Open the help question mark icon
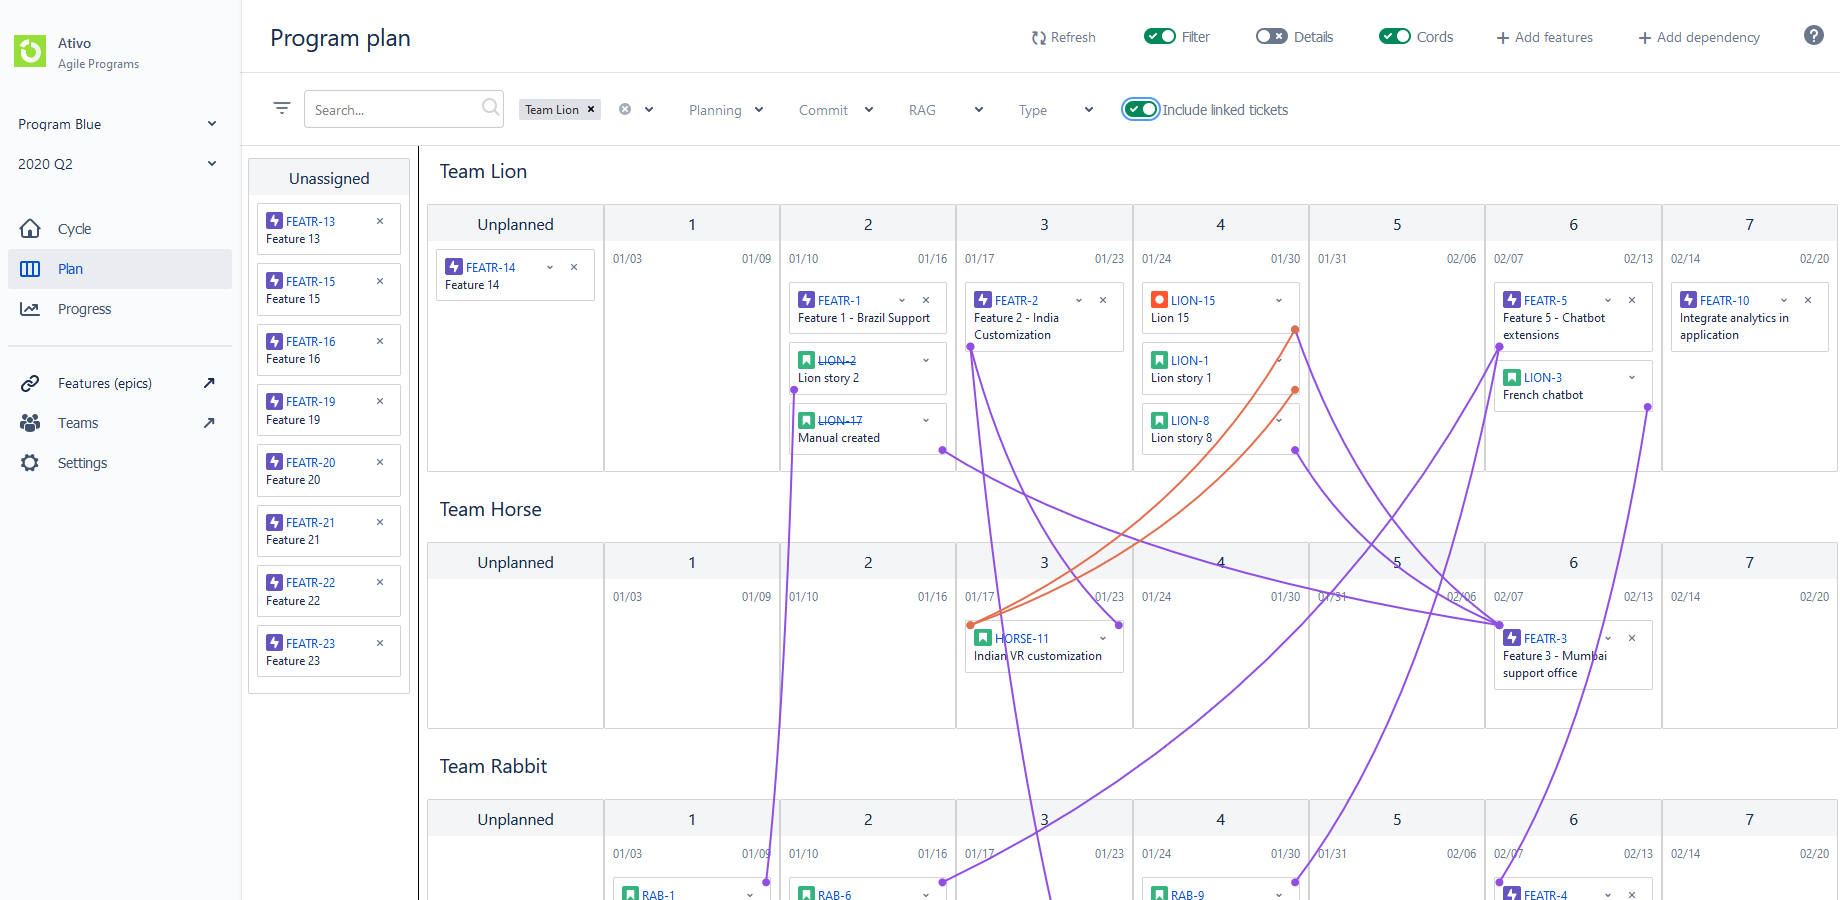 pyautogui.click(x=1812, y=35)
